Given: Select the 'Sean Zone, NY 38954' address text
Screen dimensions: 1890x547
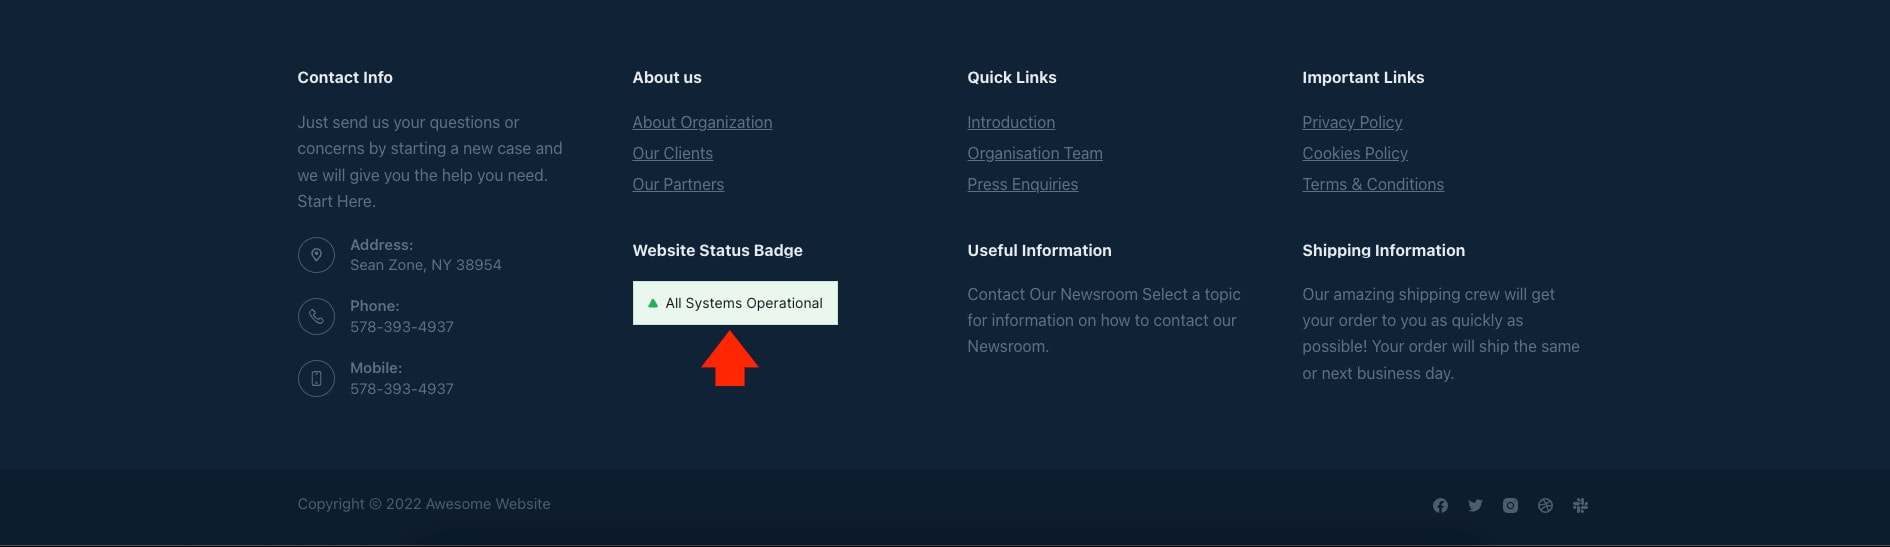Looking at the screenshot, I should pyautogui.click(x=426, y=265).
